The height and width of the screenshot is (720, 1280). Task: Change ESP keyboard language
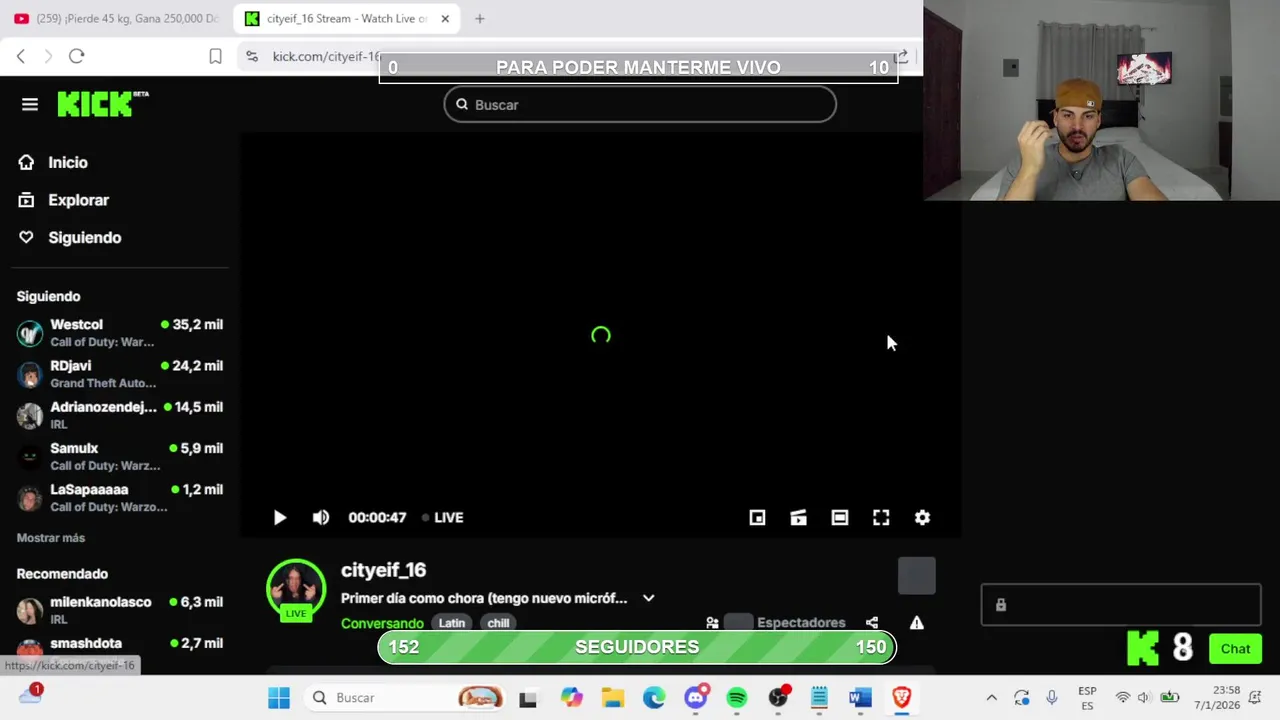pos(1087,698)
